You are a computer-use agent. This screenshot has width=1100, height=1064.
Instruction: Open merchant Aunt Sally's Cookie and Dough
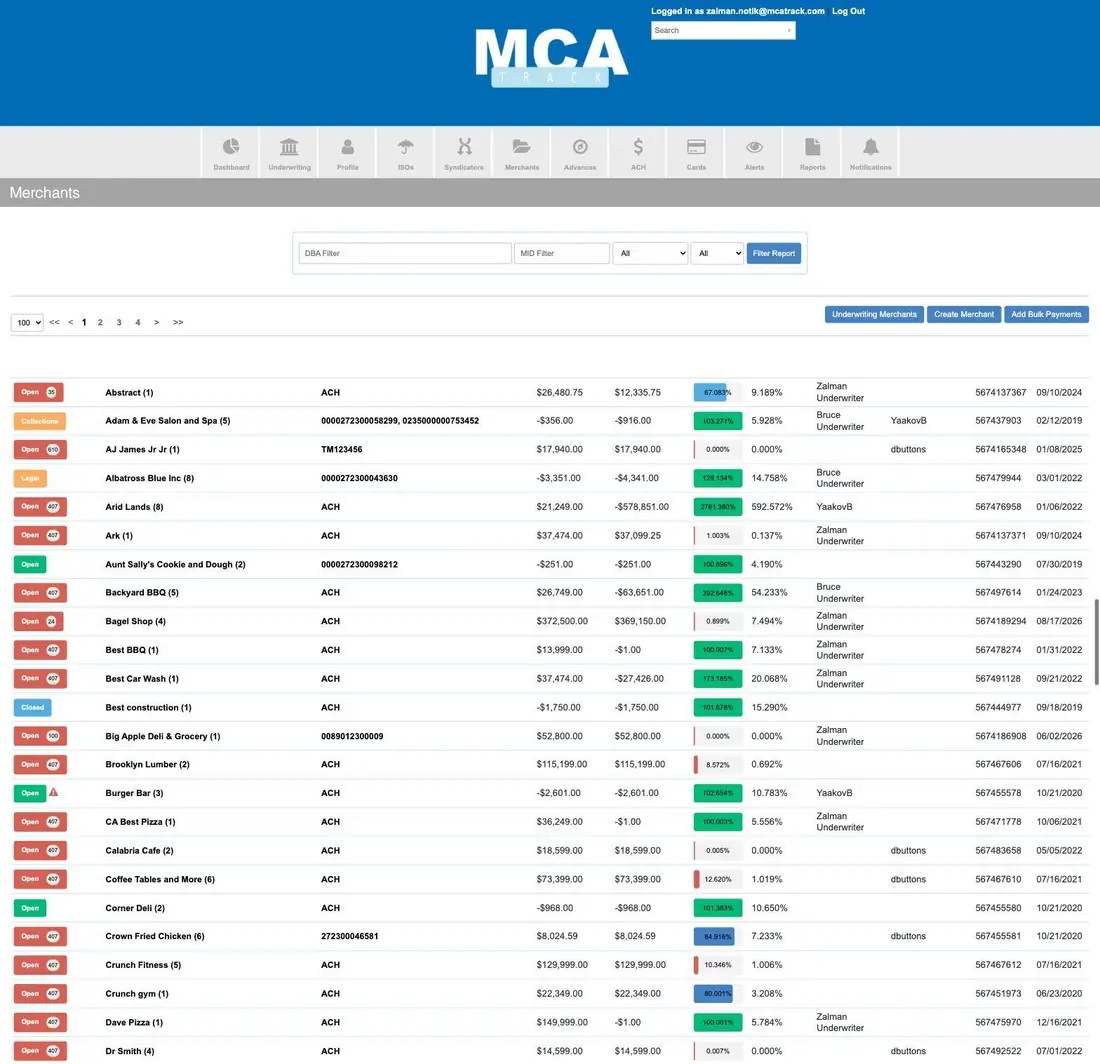pos(175,564)
